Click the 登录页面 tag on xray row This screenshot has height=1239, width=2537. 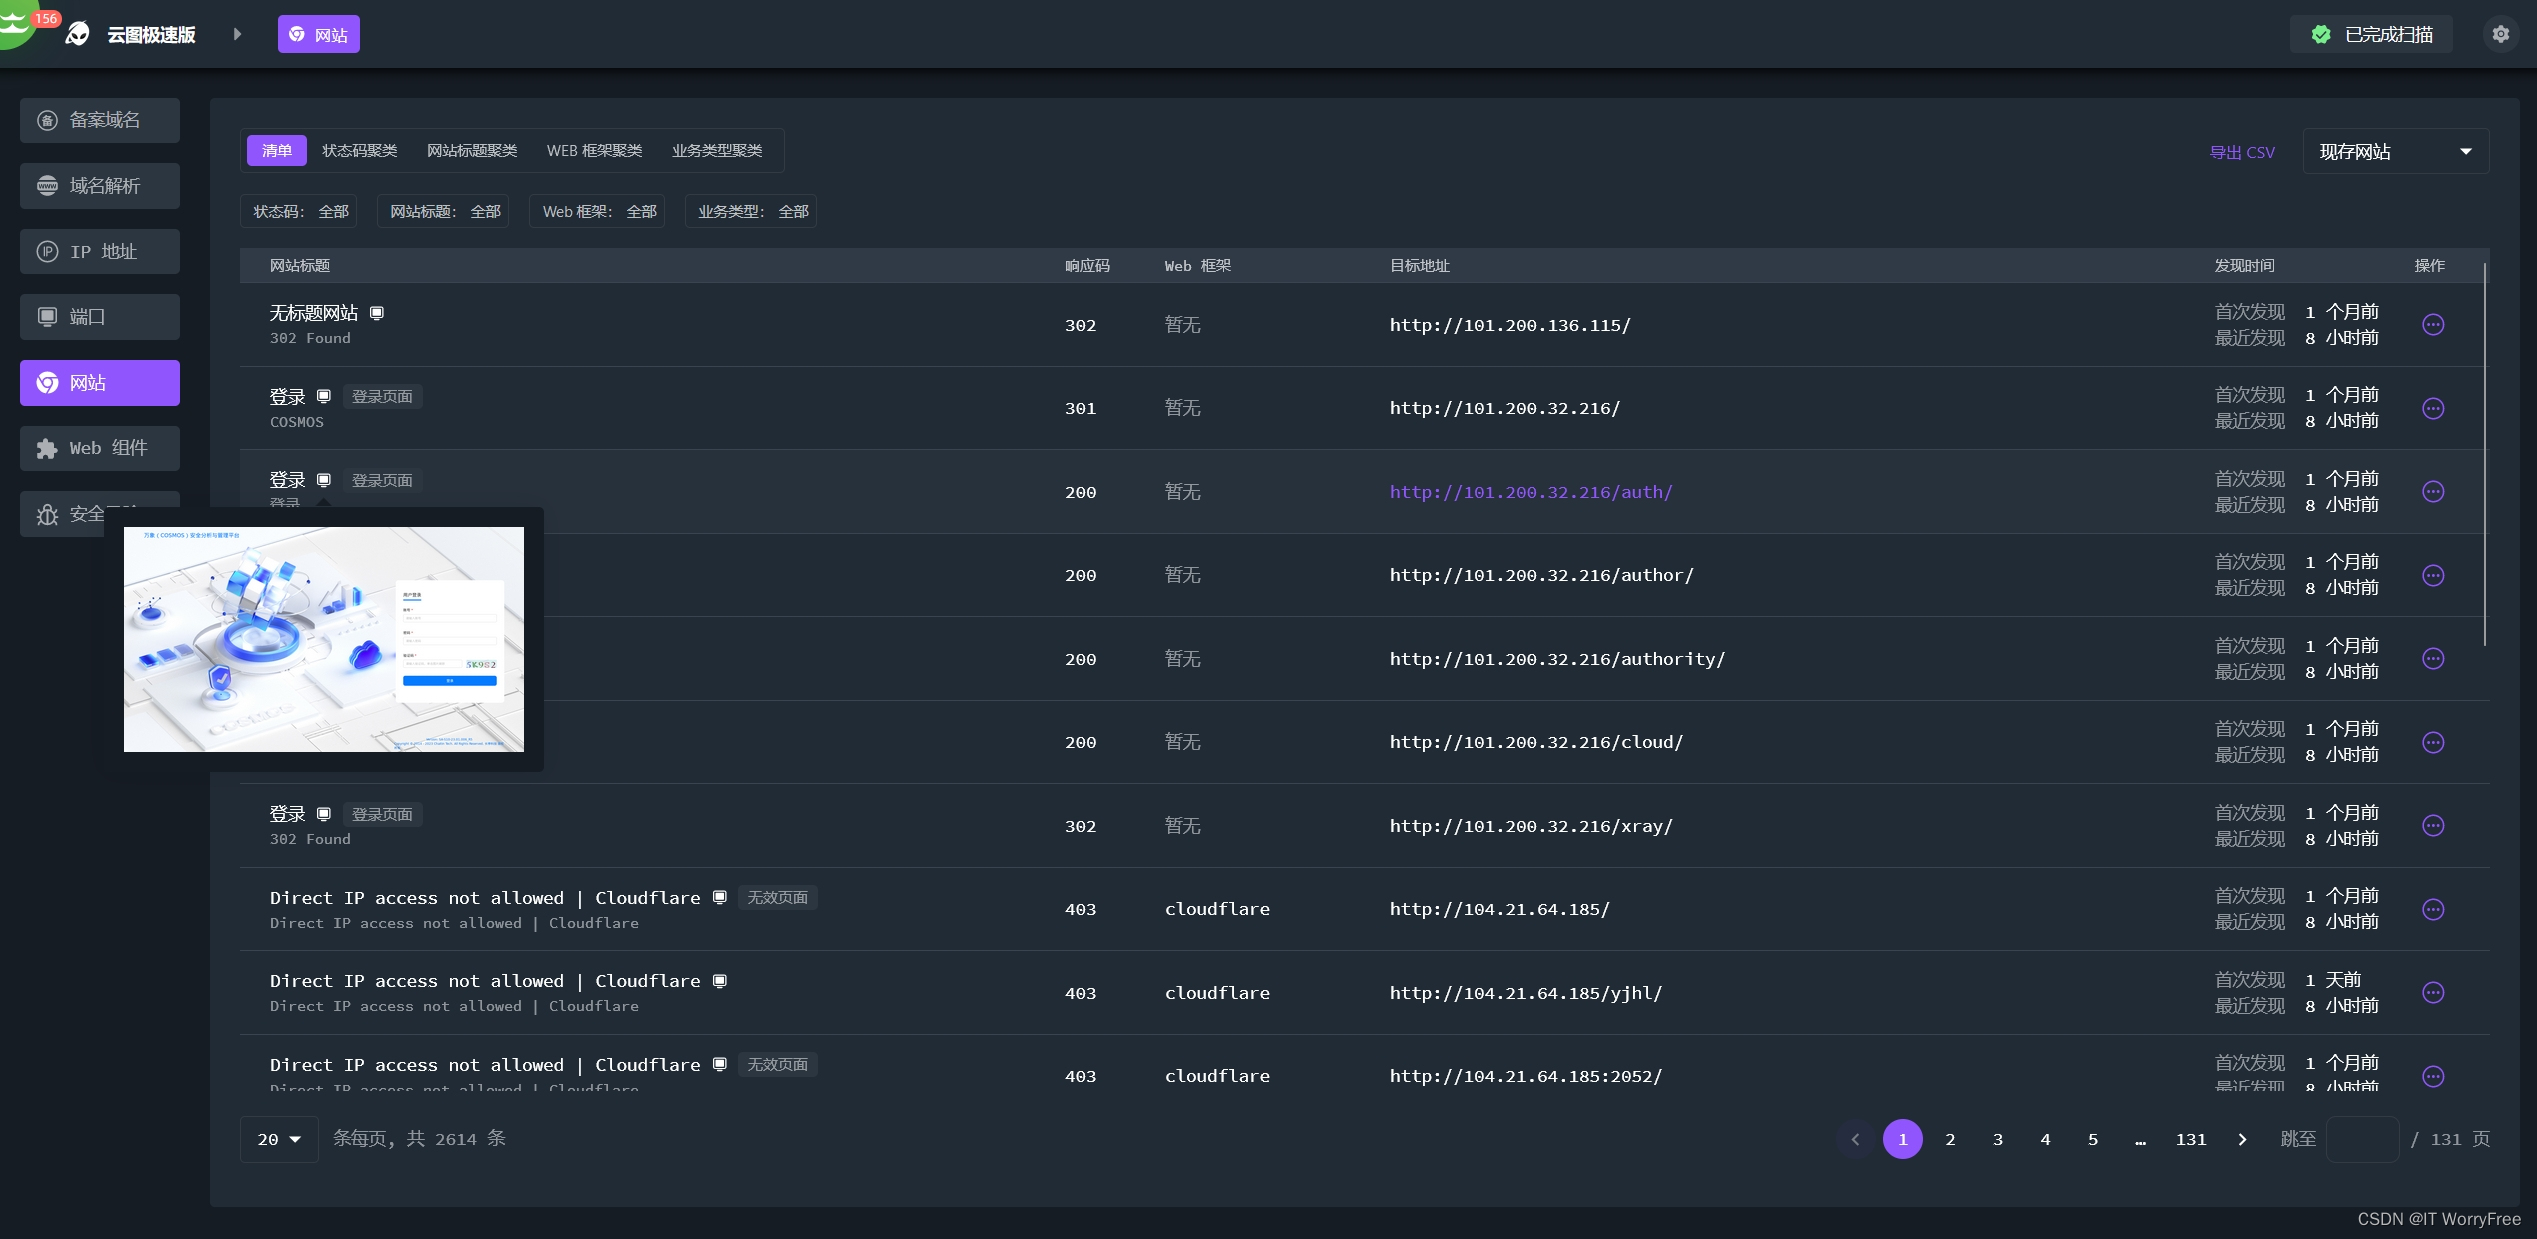(x=382, y=815)
